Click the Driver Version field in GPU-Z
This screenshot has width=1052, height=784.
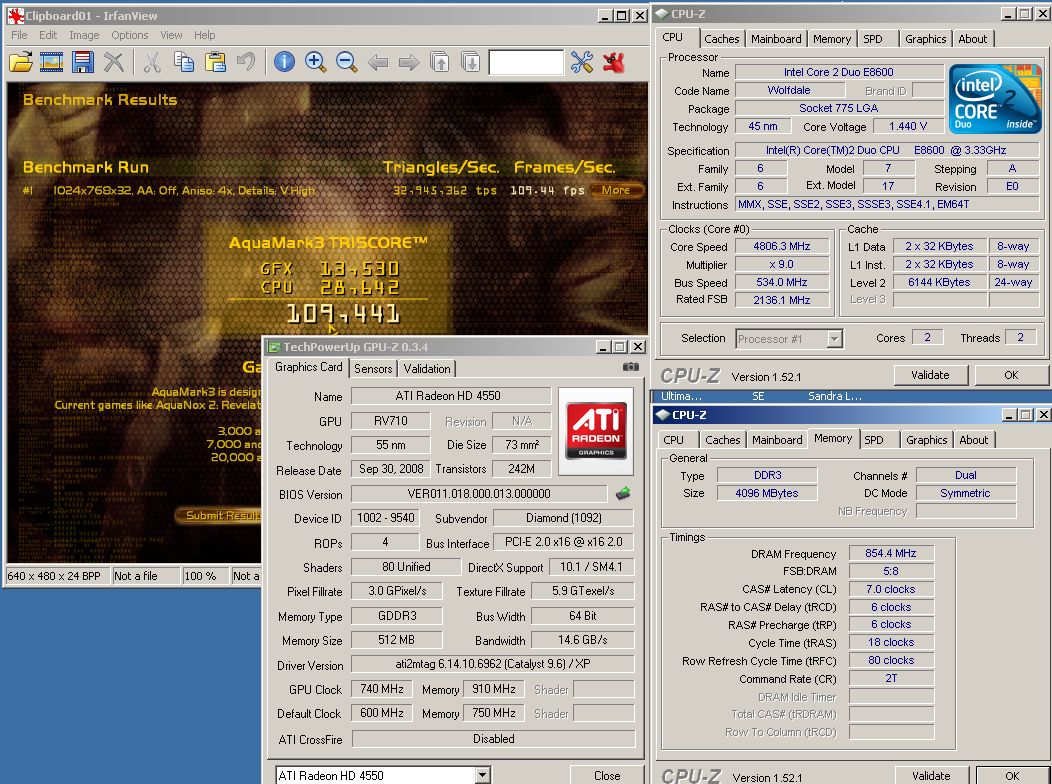click(x=492, y=664)
